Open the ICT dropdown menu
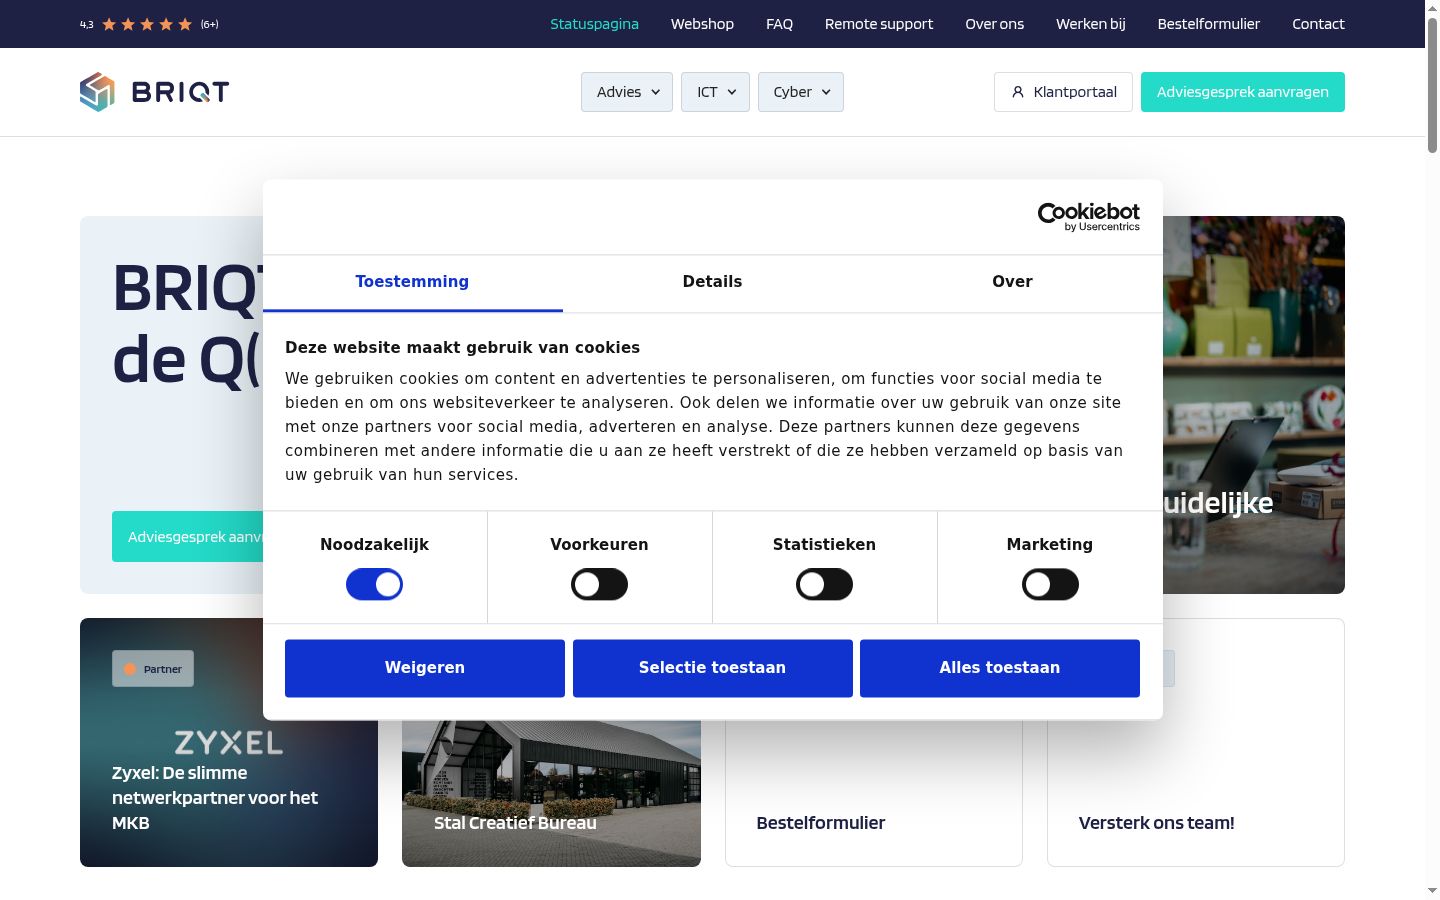This screenshot has height=900, width=1440. (715, 92)
